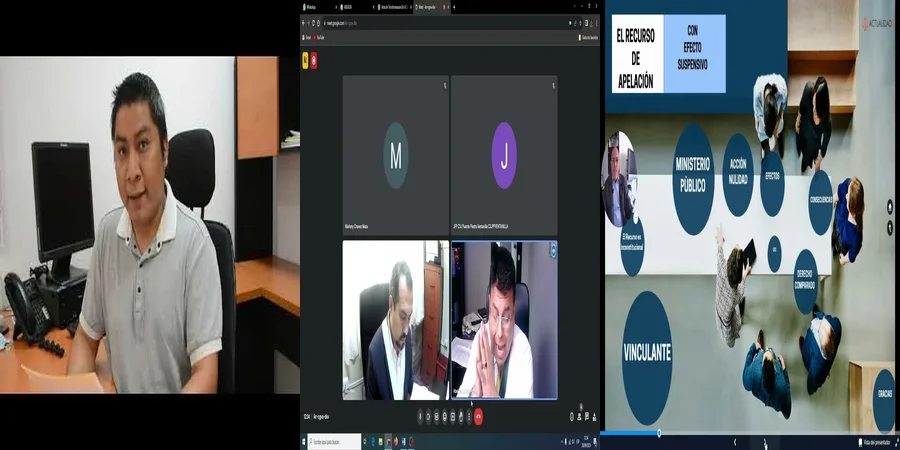Click presenter photo circle in presentation

click(x=619, y=179)
